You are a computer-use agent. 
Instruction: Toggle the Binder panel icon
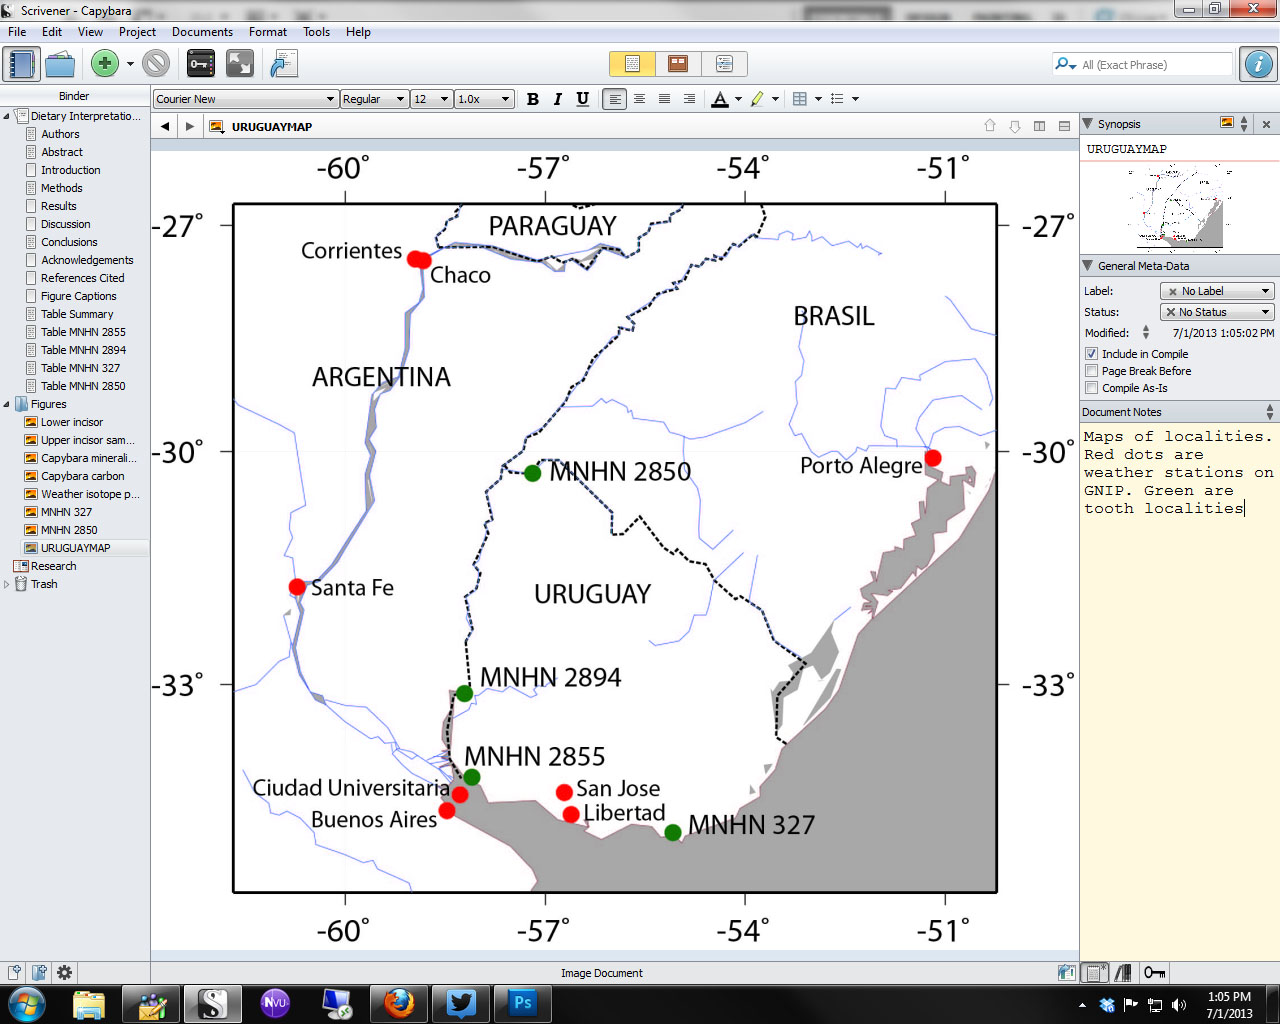20,64
